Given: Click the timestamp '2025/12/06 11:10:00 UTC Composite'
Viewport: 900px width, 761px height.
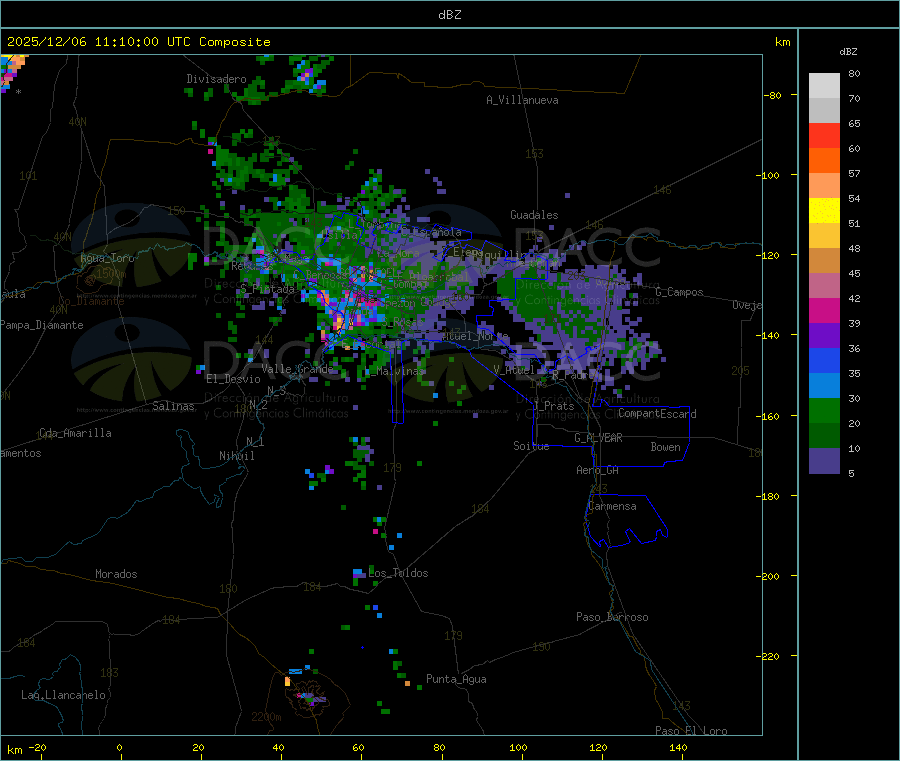Looking at the screenshot, I should (x=138, y=42).
